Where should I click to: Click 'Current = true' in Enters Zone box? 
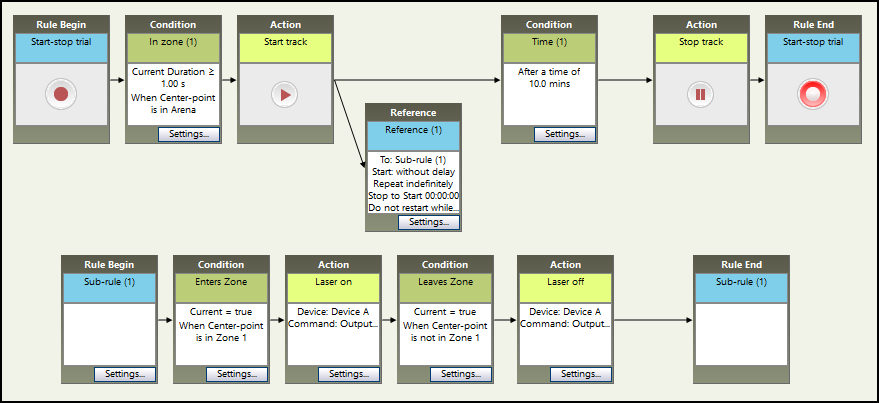(221, 312)
